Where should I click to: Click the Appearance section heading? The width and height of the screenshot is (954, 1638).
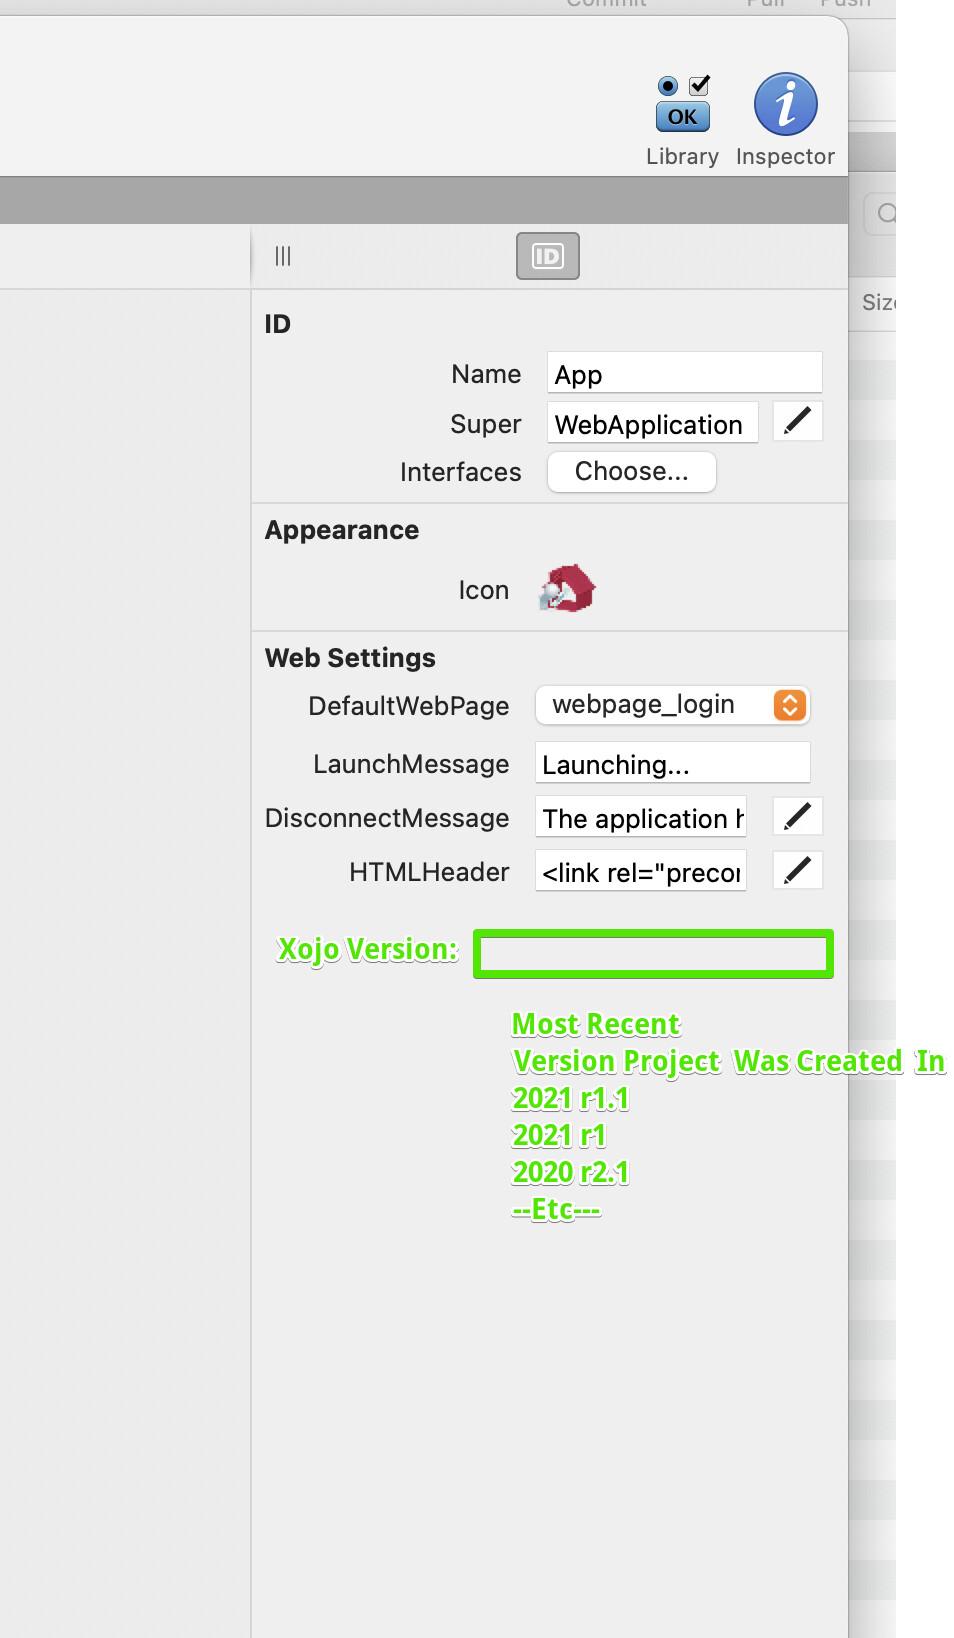[342, 530]
